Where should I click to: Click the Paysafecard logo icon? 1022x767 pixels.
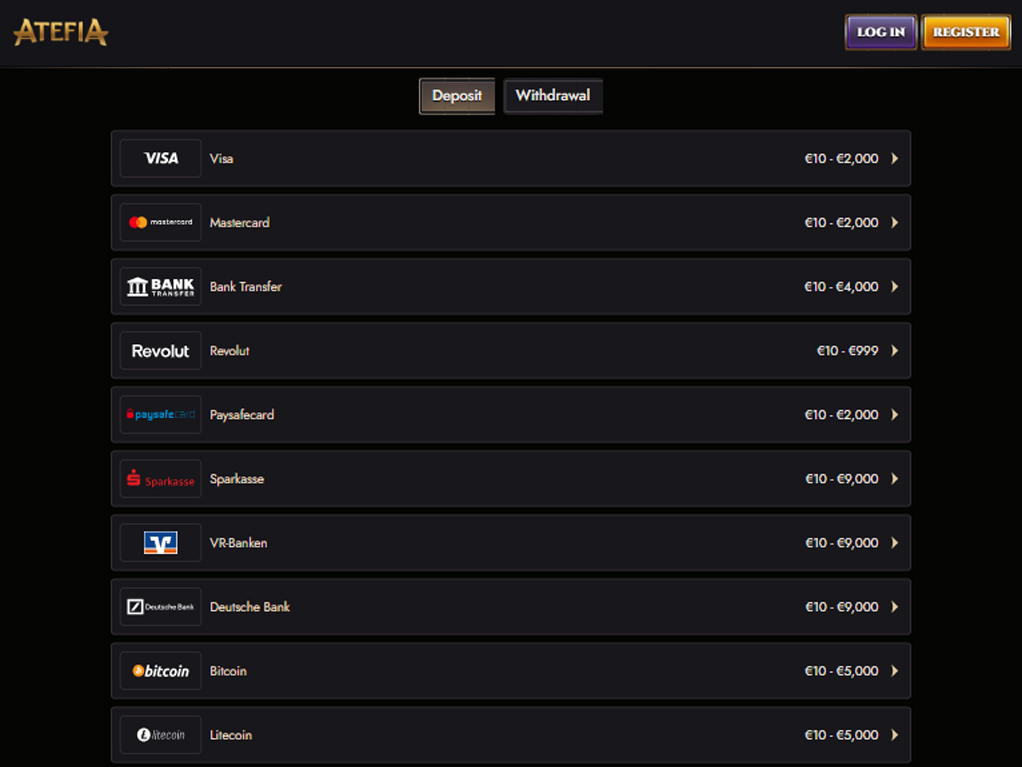tap(160, 414)
